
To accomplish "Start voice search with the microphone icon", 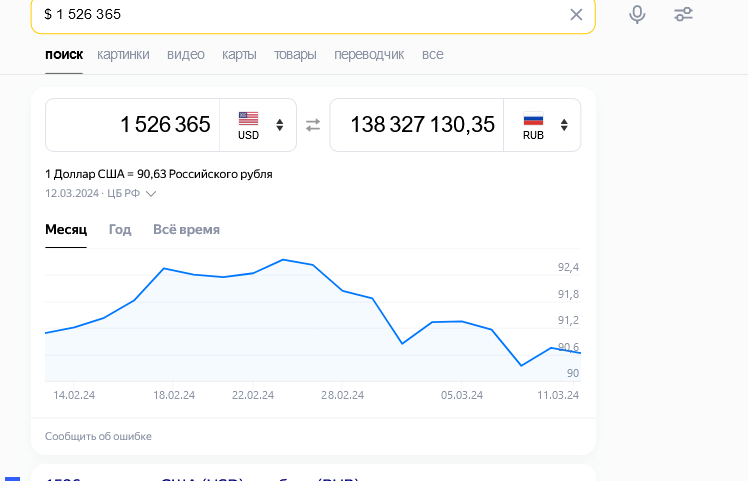I will 637,14.
